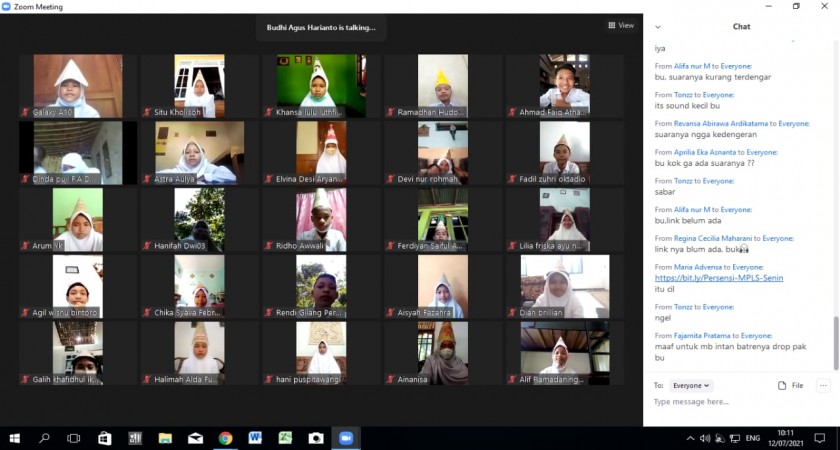Collapse the Chat panel using the chevron

coord(658,27)
